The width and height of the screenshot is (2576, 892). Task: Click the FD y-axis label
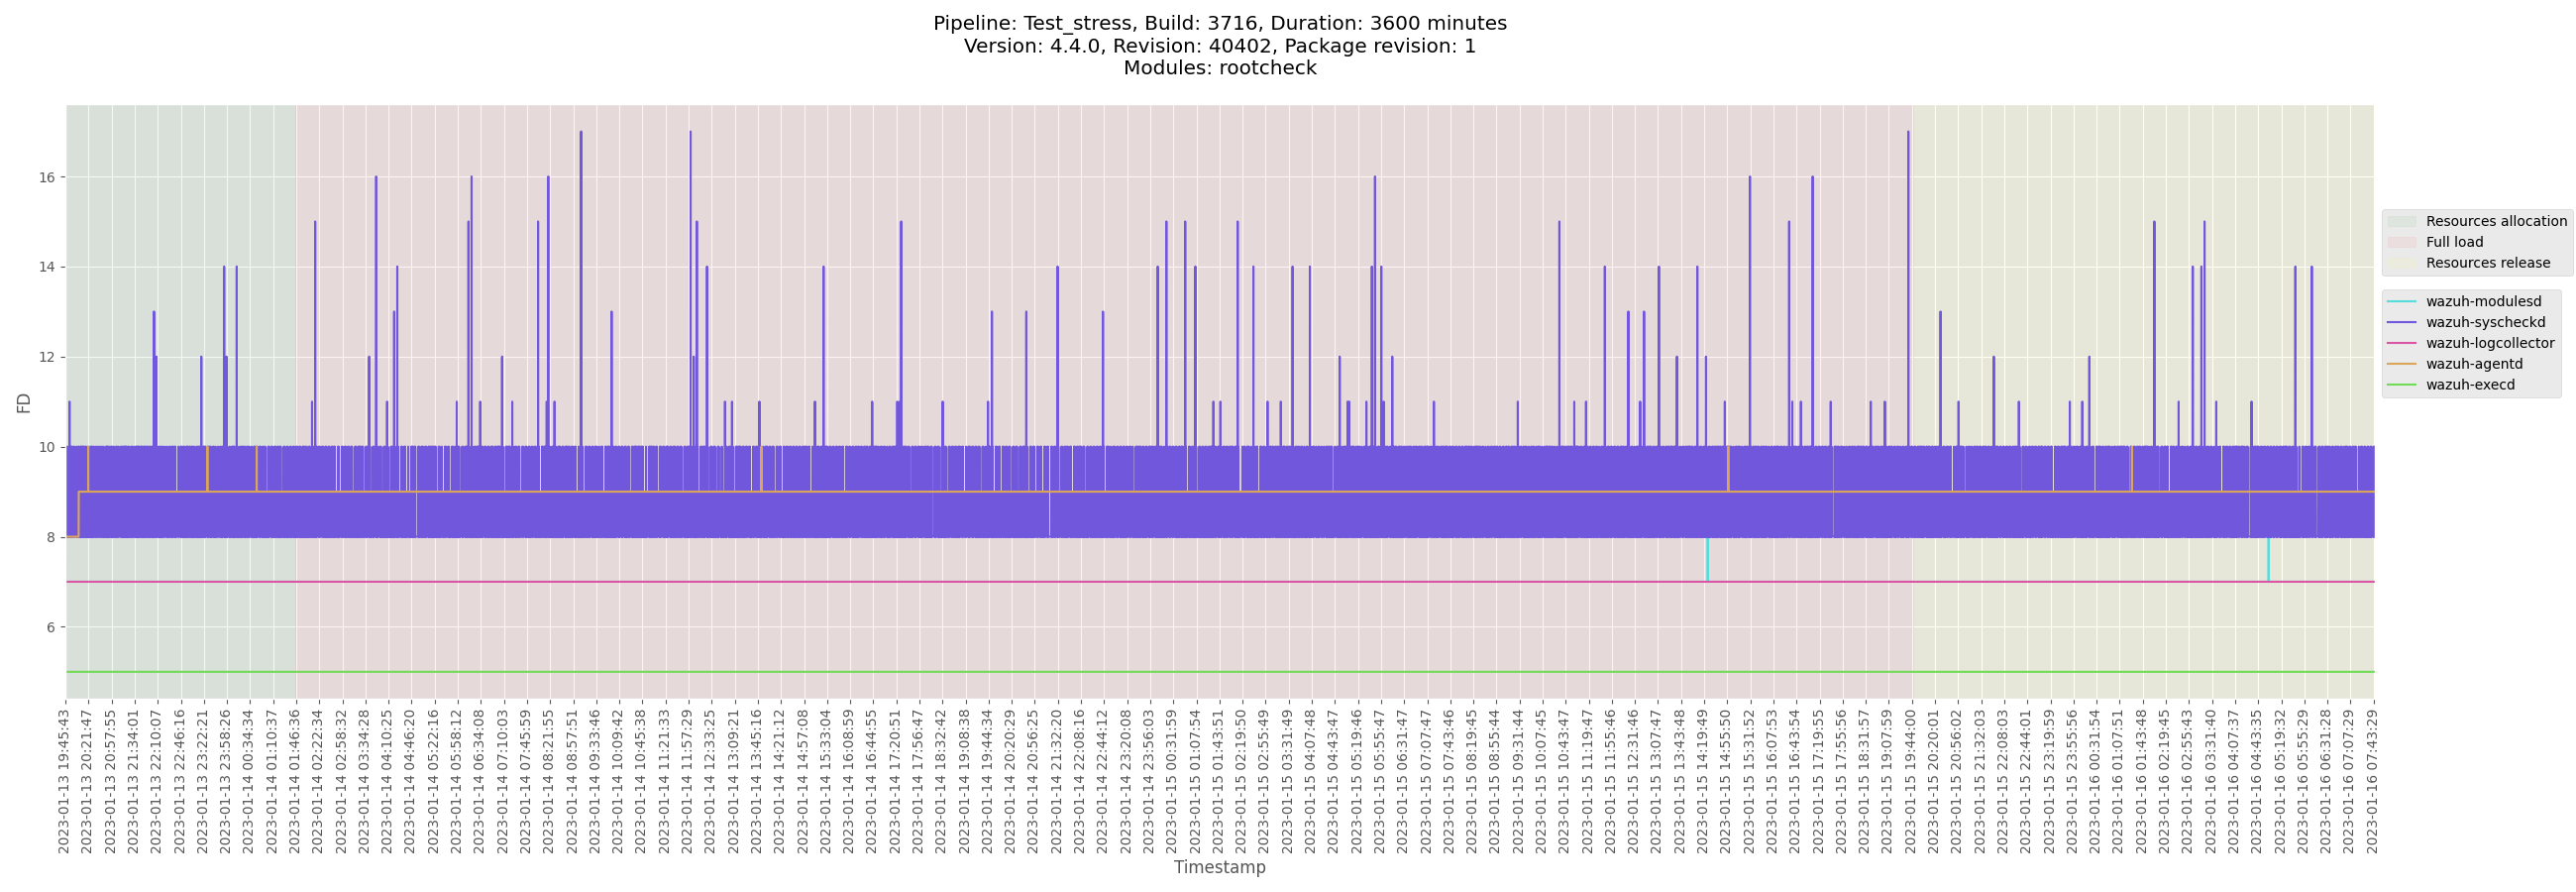pyautogui.click(x=24, y=402)
